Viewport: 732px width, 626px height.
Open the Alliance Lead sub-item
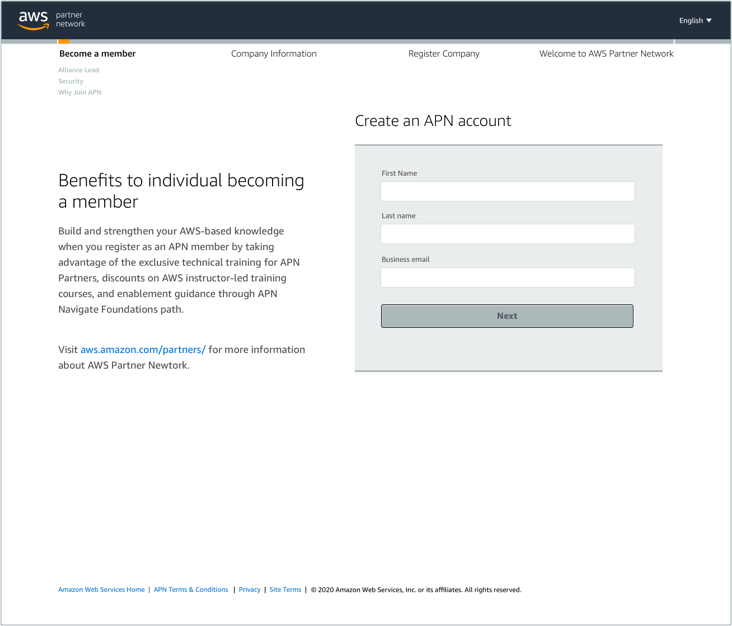pos(78,70)
